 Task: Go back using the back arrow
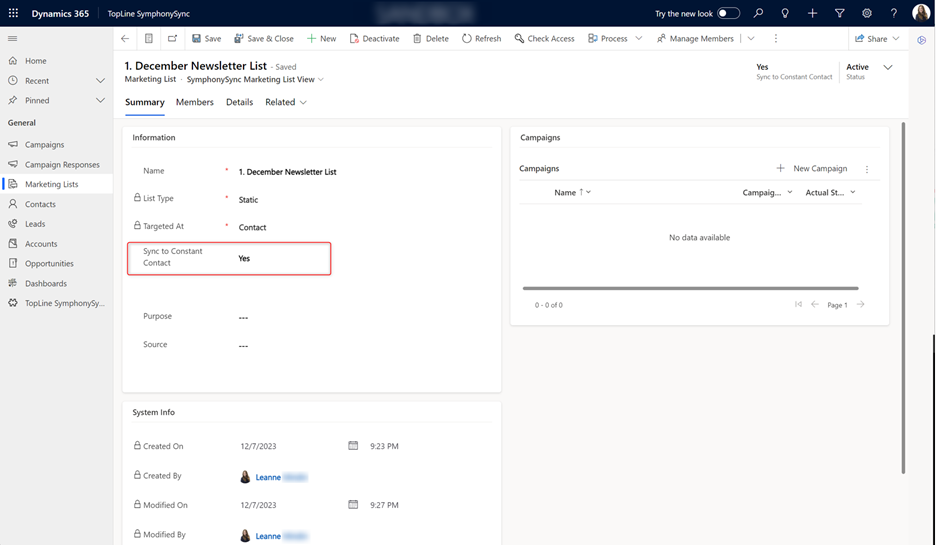pos(125,39)
